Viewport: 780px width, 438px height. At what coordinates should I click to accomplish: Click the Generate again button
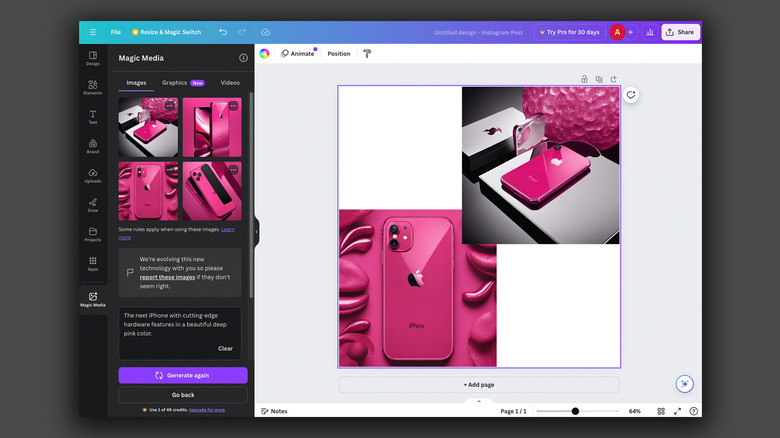[x=183, y=375]
